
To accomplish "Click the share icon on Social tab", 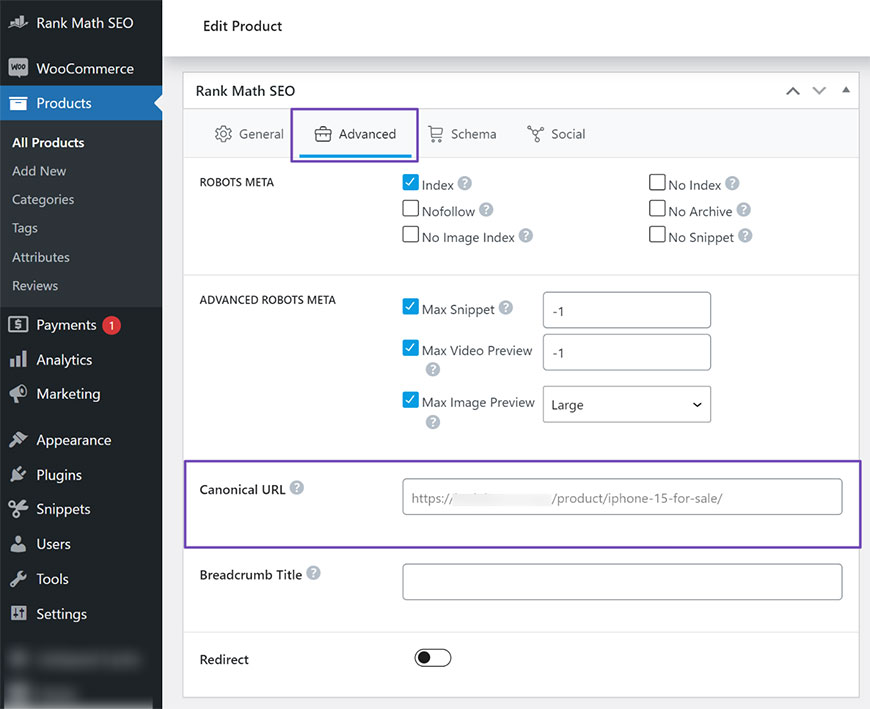I will [535, 134].
